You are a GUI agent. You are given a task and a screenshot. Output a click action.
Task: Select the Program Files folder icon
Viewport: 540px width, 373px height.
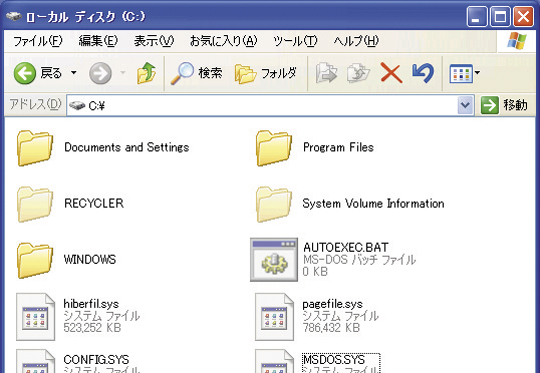tap(274, 148)
